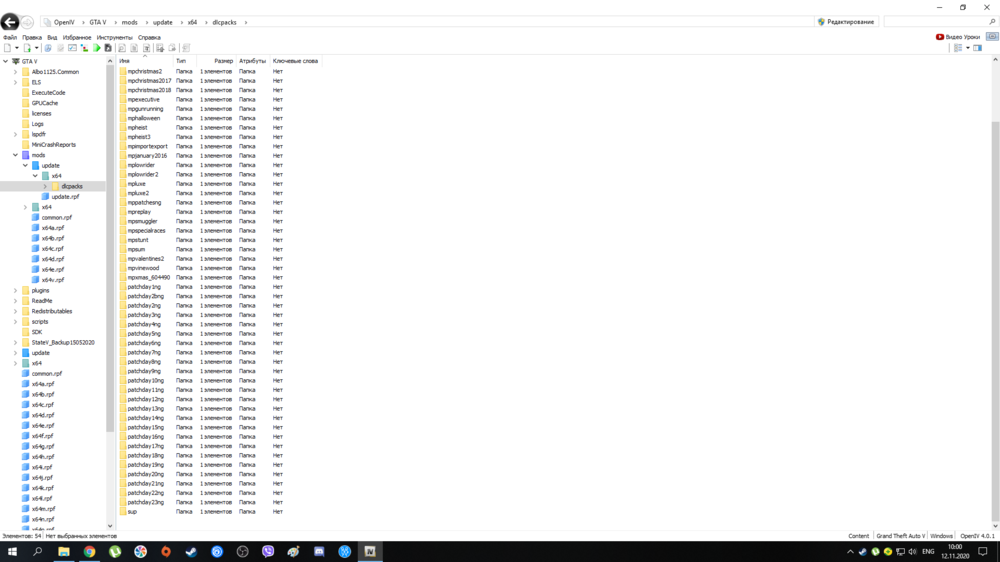This screenshot has height=562, width=1000.
Task: Select the patchday10ng folder row
Action: tap(219, 380)
